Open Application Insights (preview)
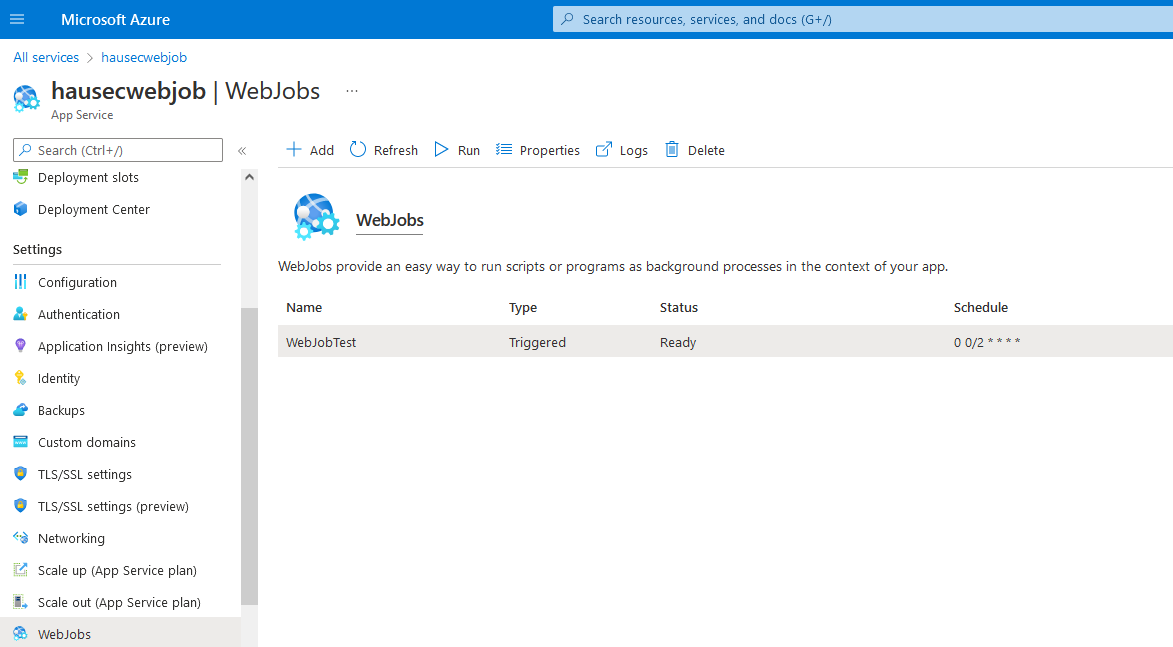This screenshot has height=647, width=1173. (x=123, y=346)
